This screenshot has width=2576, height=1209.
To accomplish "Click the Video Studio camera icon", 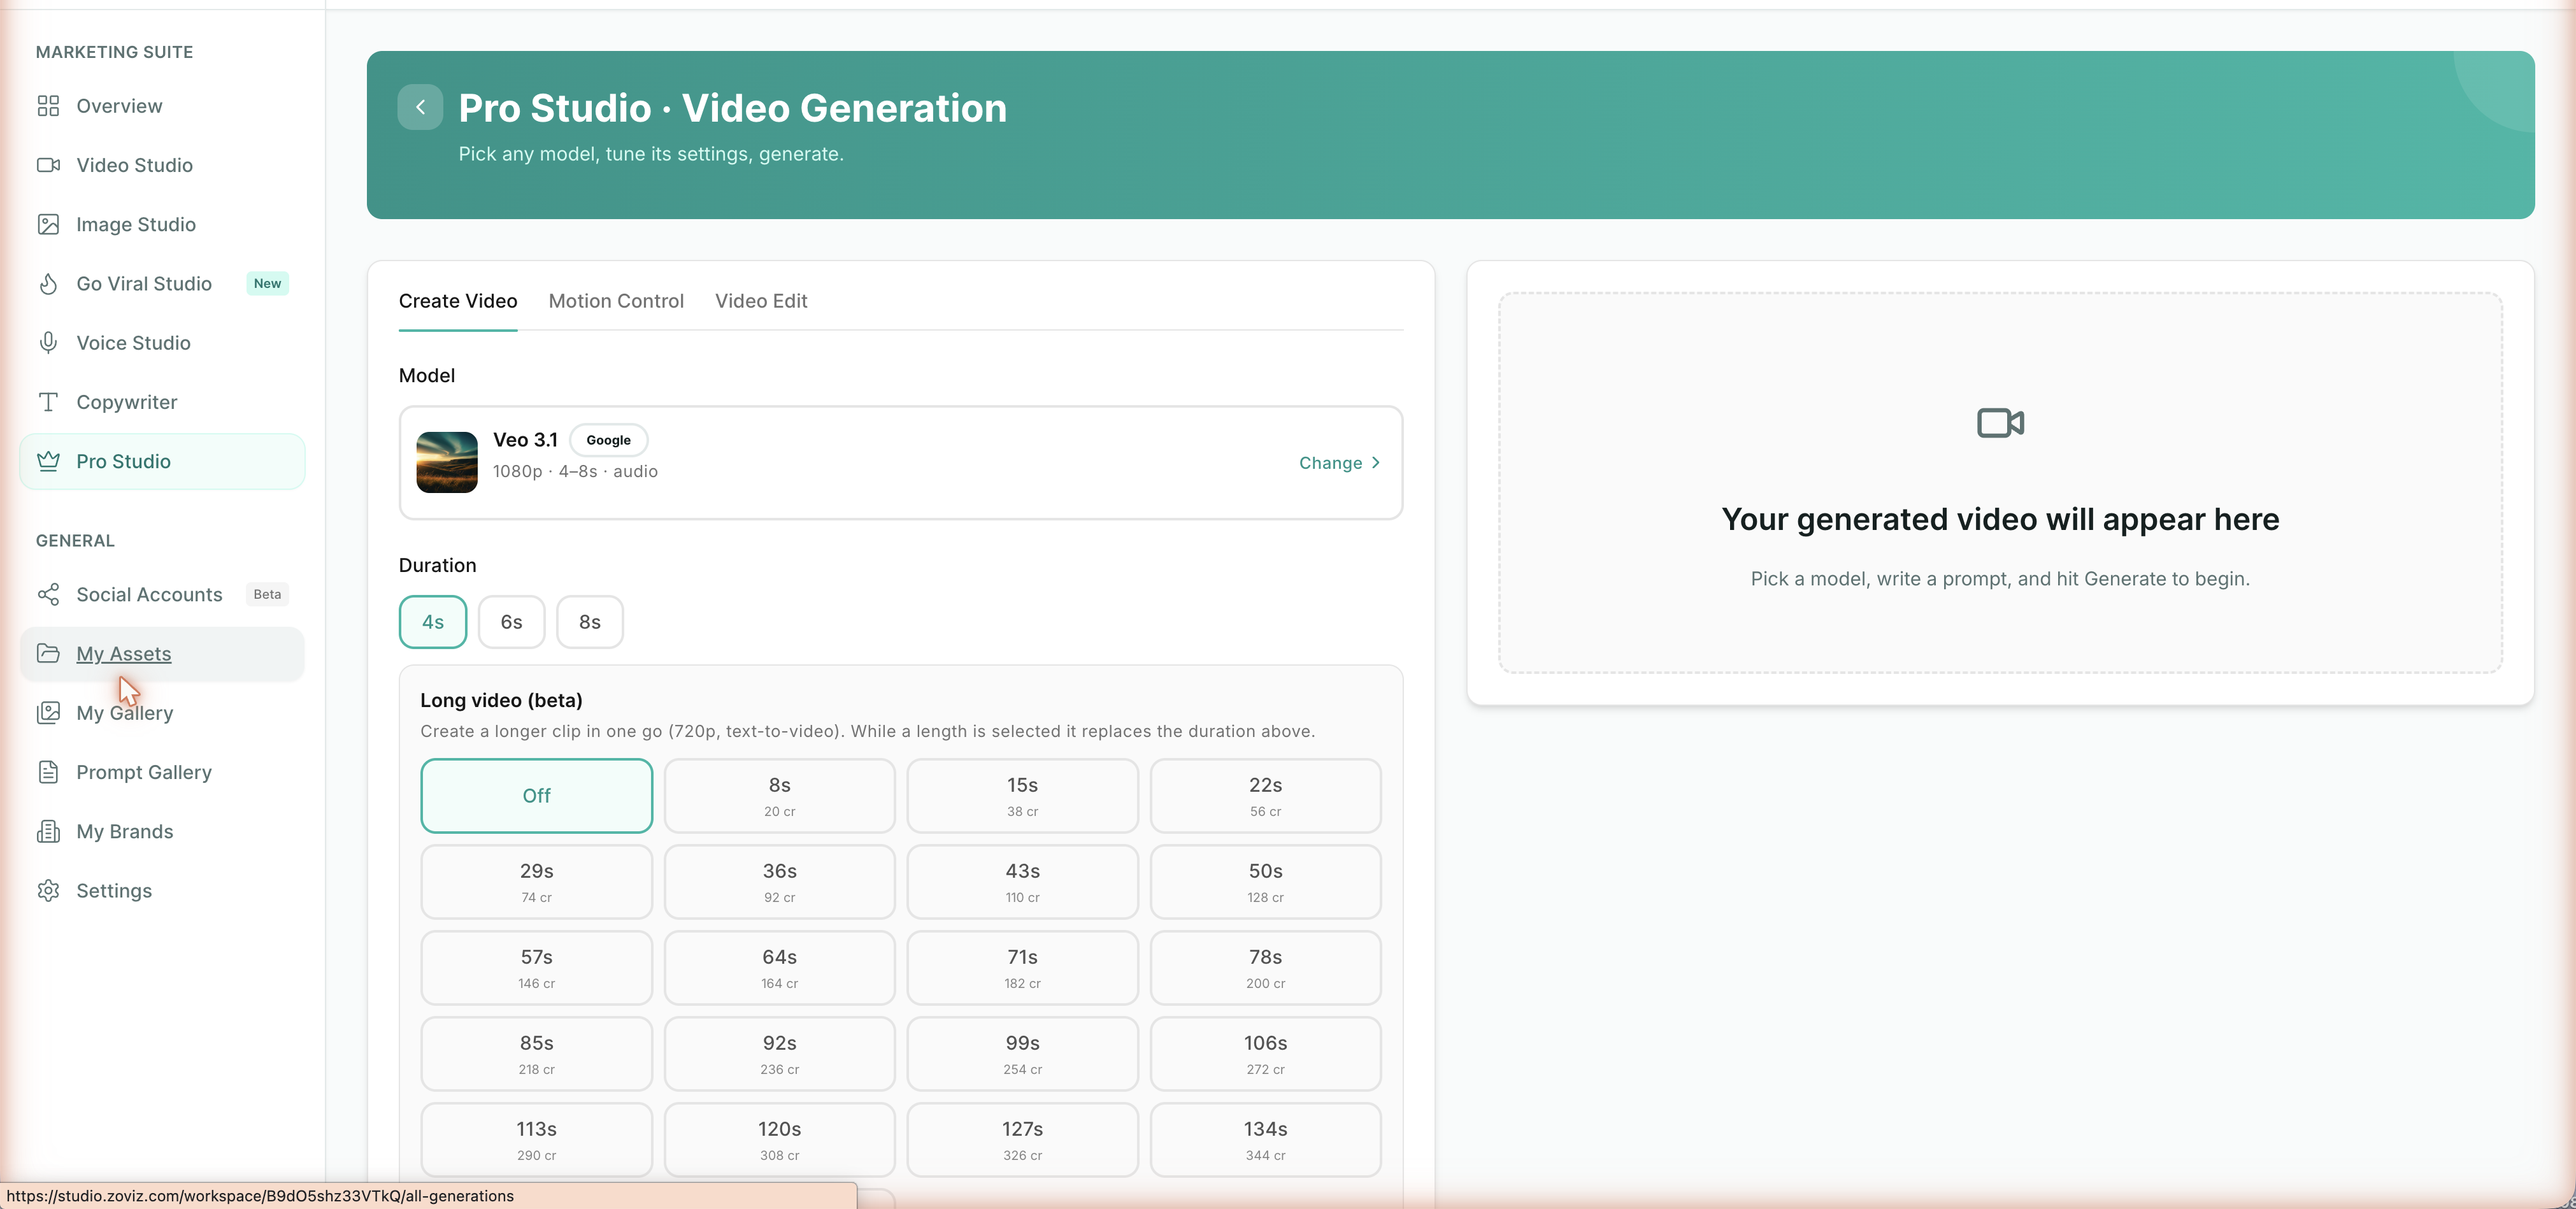I will click(x=48, y=165).
